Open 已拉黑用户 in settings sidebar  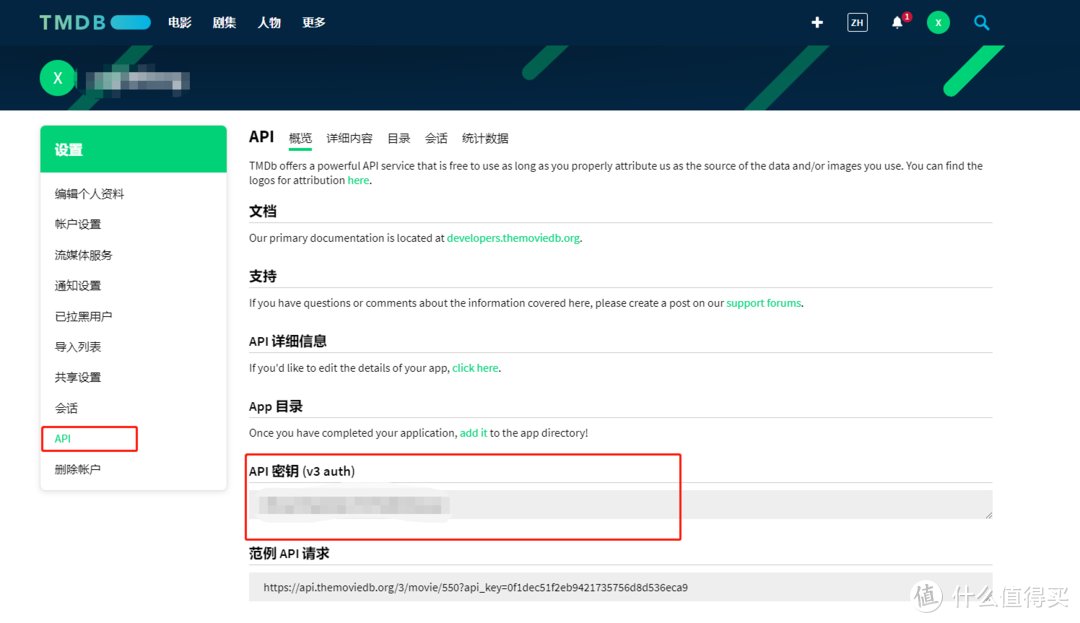pyautogui.click(x=83, y=317)
